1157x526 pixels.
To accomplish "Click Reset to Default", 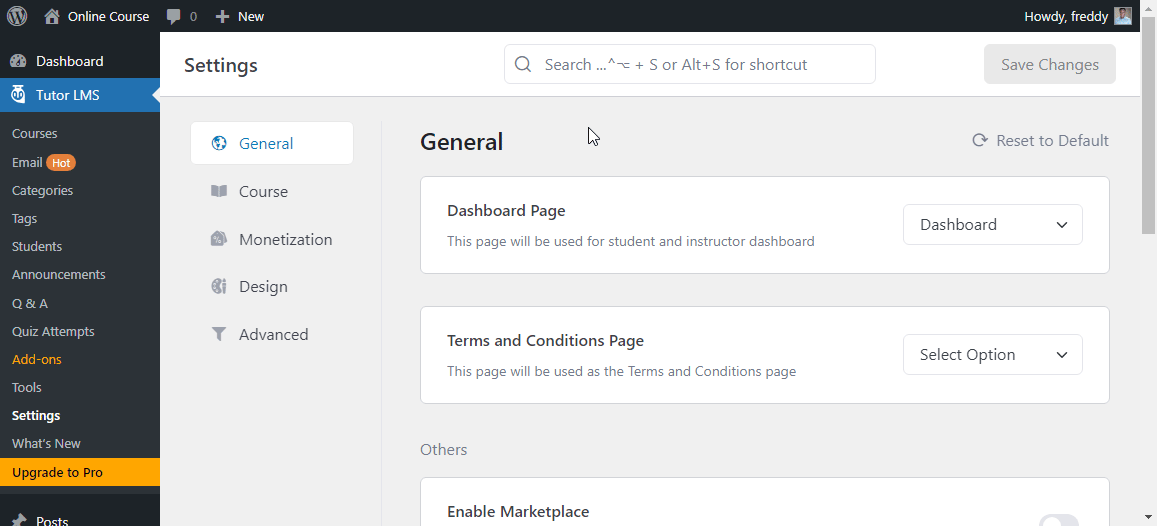I will point(1040,140).
